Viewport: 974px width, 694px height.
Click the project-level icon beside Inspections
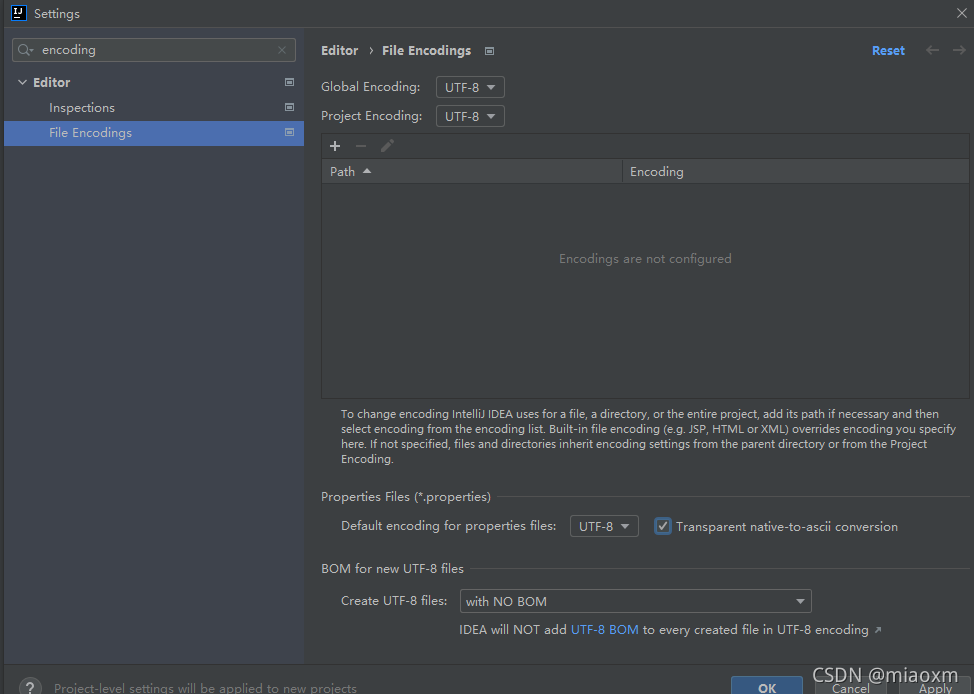pos(289,107)
